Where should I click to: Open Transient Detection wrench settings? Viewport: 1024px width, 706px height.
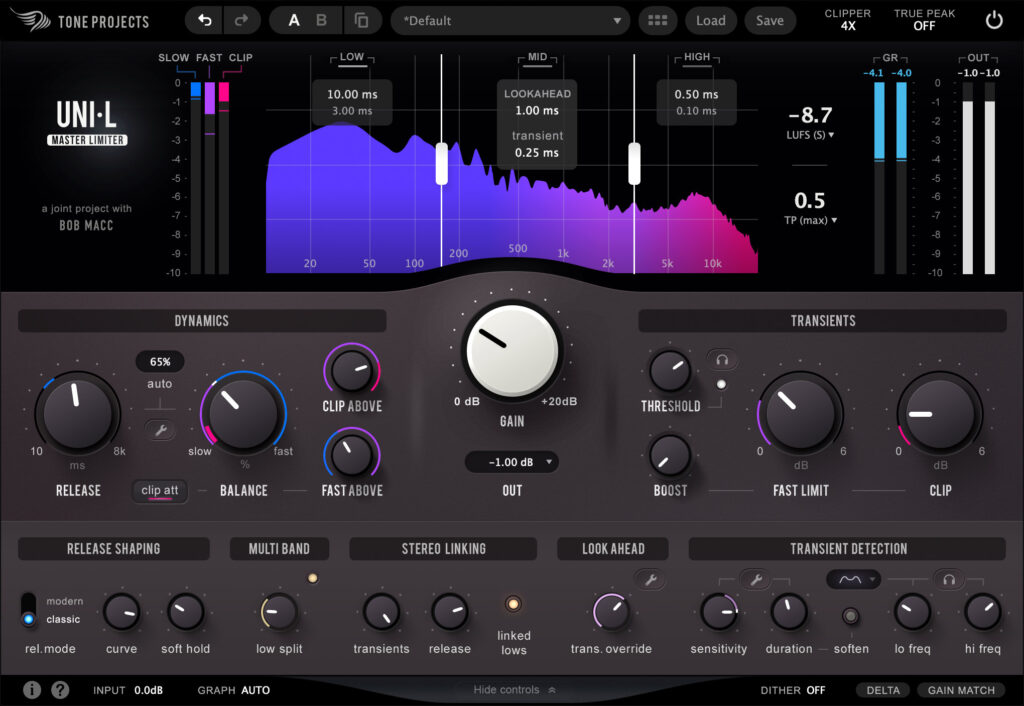pos(756,579)
